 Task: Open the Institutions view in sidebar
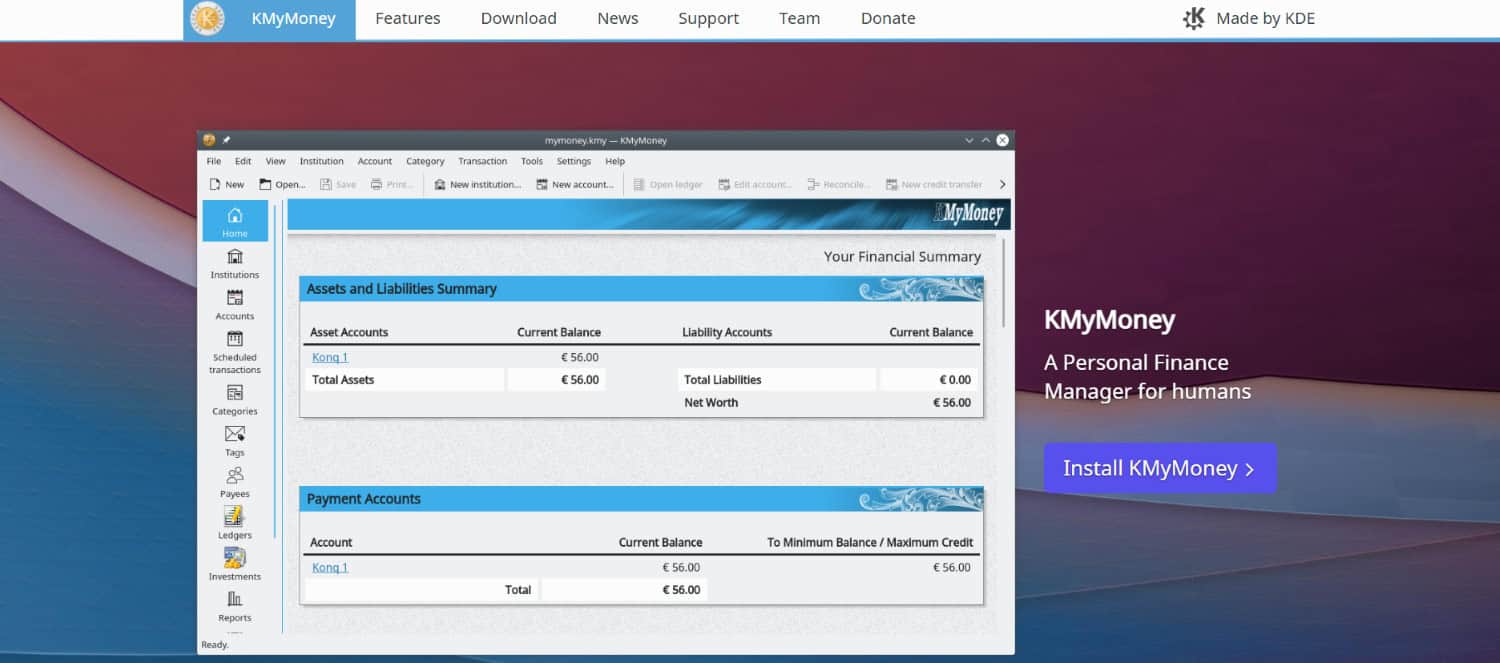tap(234, 264)
